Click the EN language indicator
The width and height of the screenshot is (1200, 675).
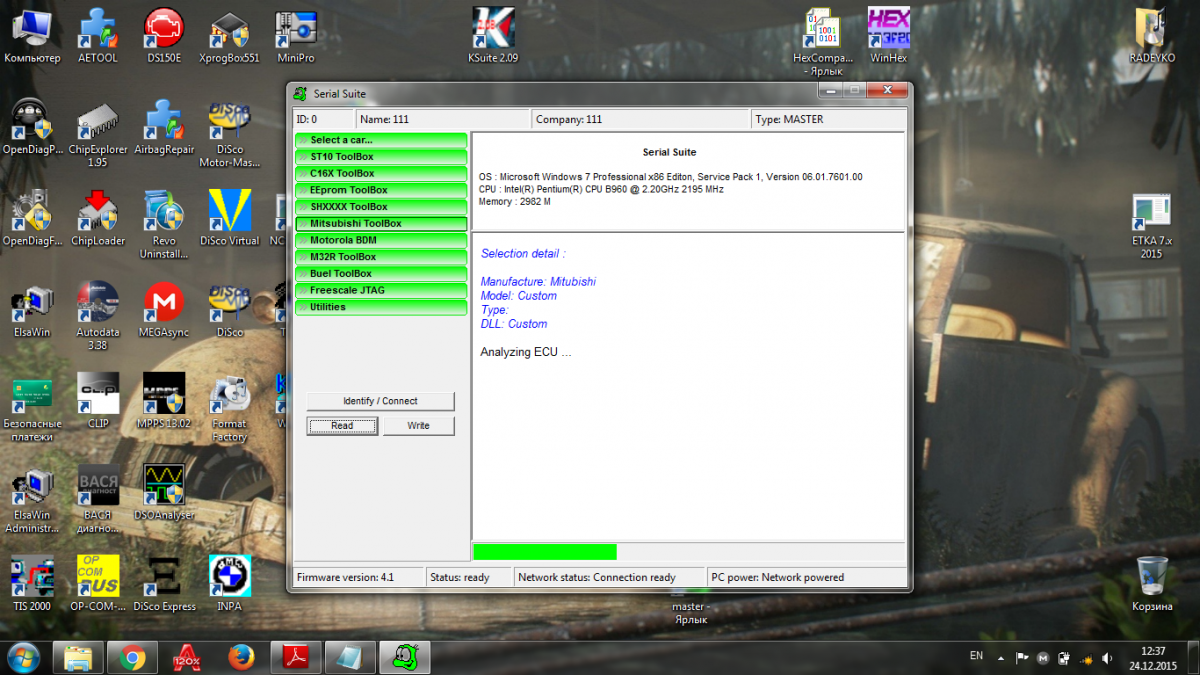pyautogui.click(x=976, y=656)
